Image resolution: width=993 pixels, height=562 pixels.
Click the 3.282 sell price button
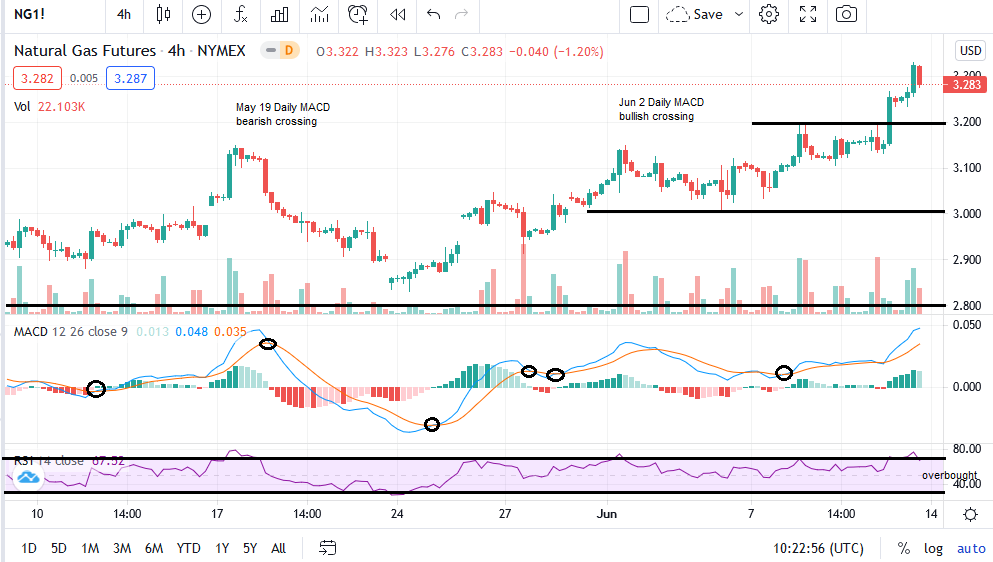coord(37,79)
